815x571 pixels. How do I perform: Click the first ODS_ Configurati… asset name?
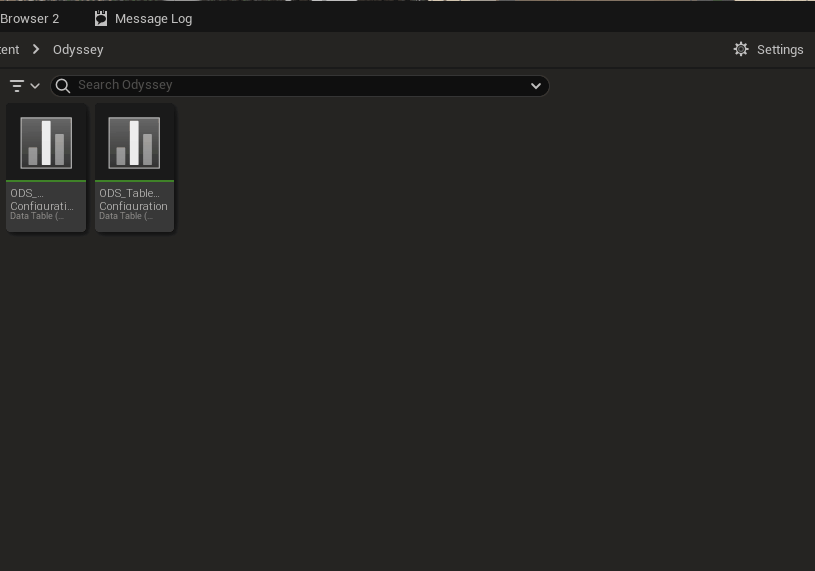[42, 199]
